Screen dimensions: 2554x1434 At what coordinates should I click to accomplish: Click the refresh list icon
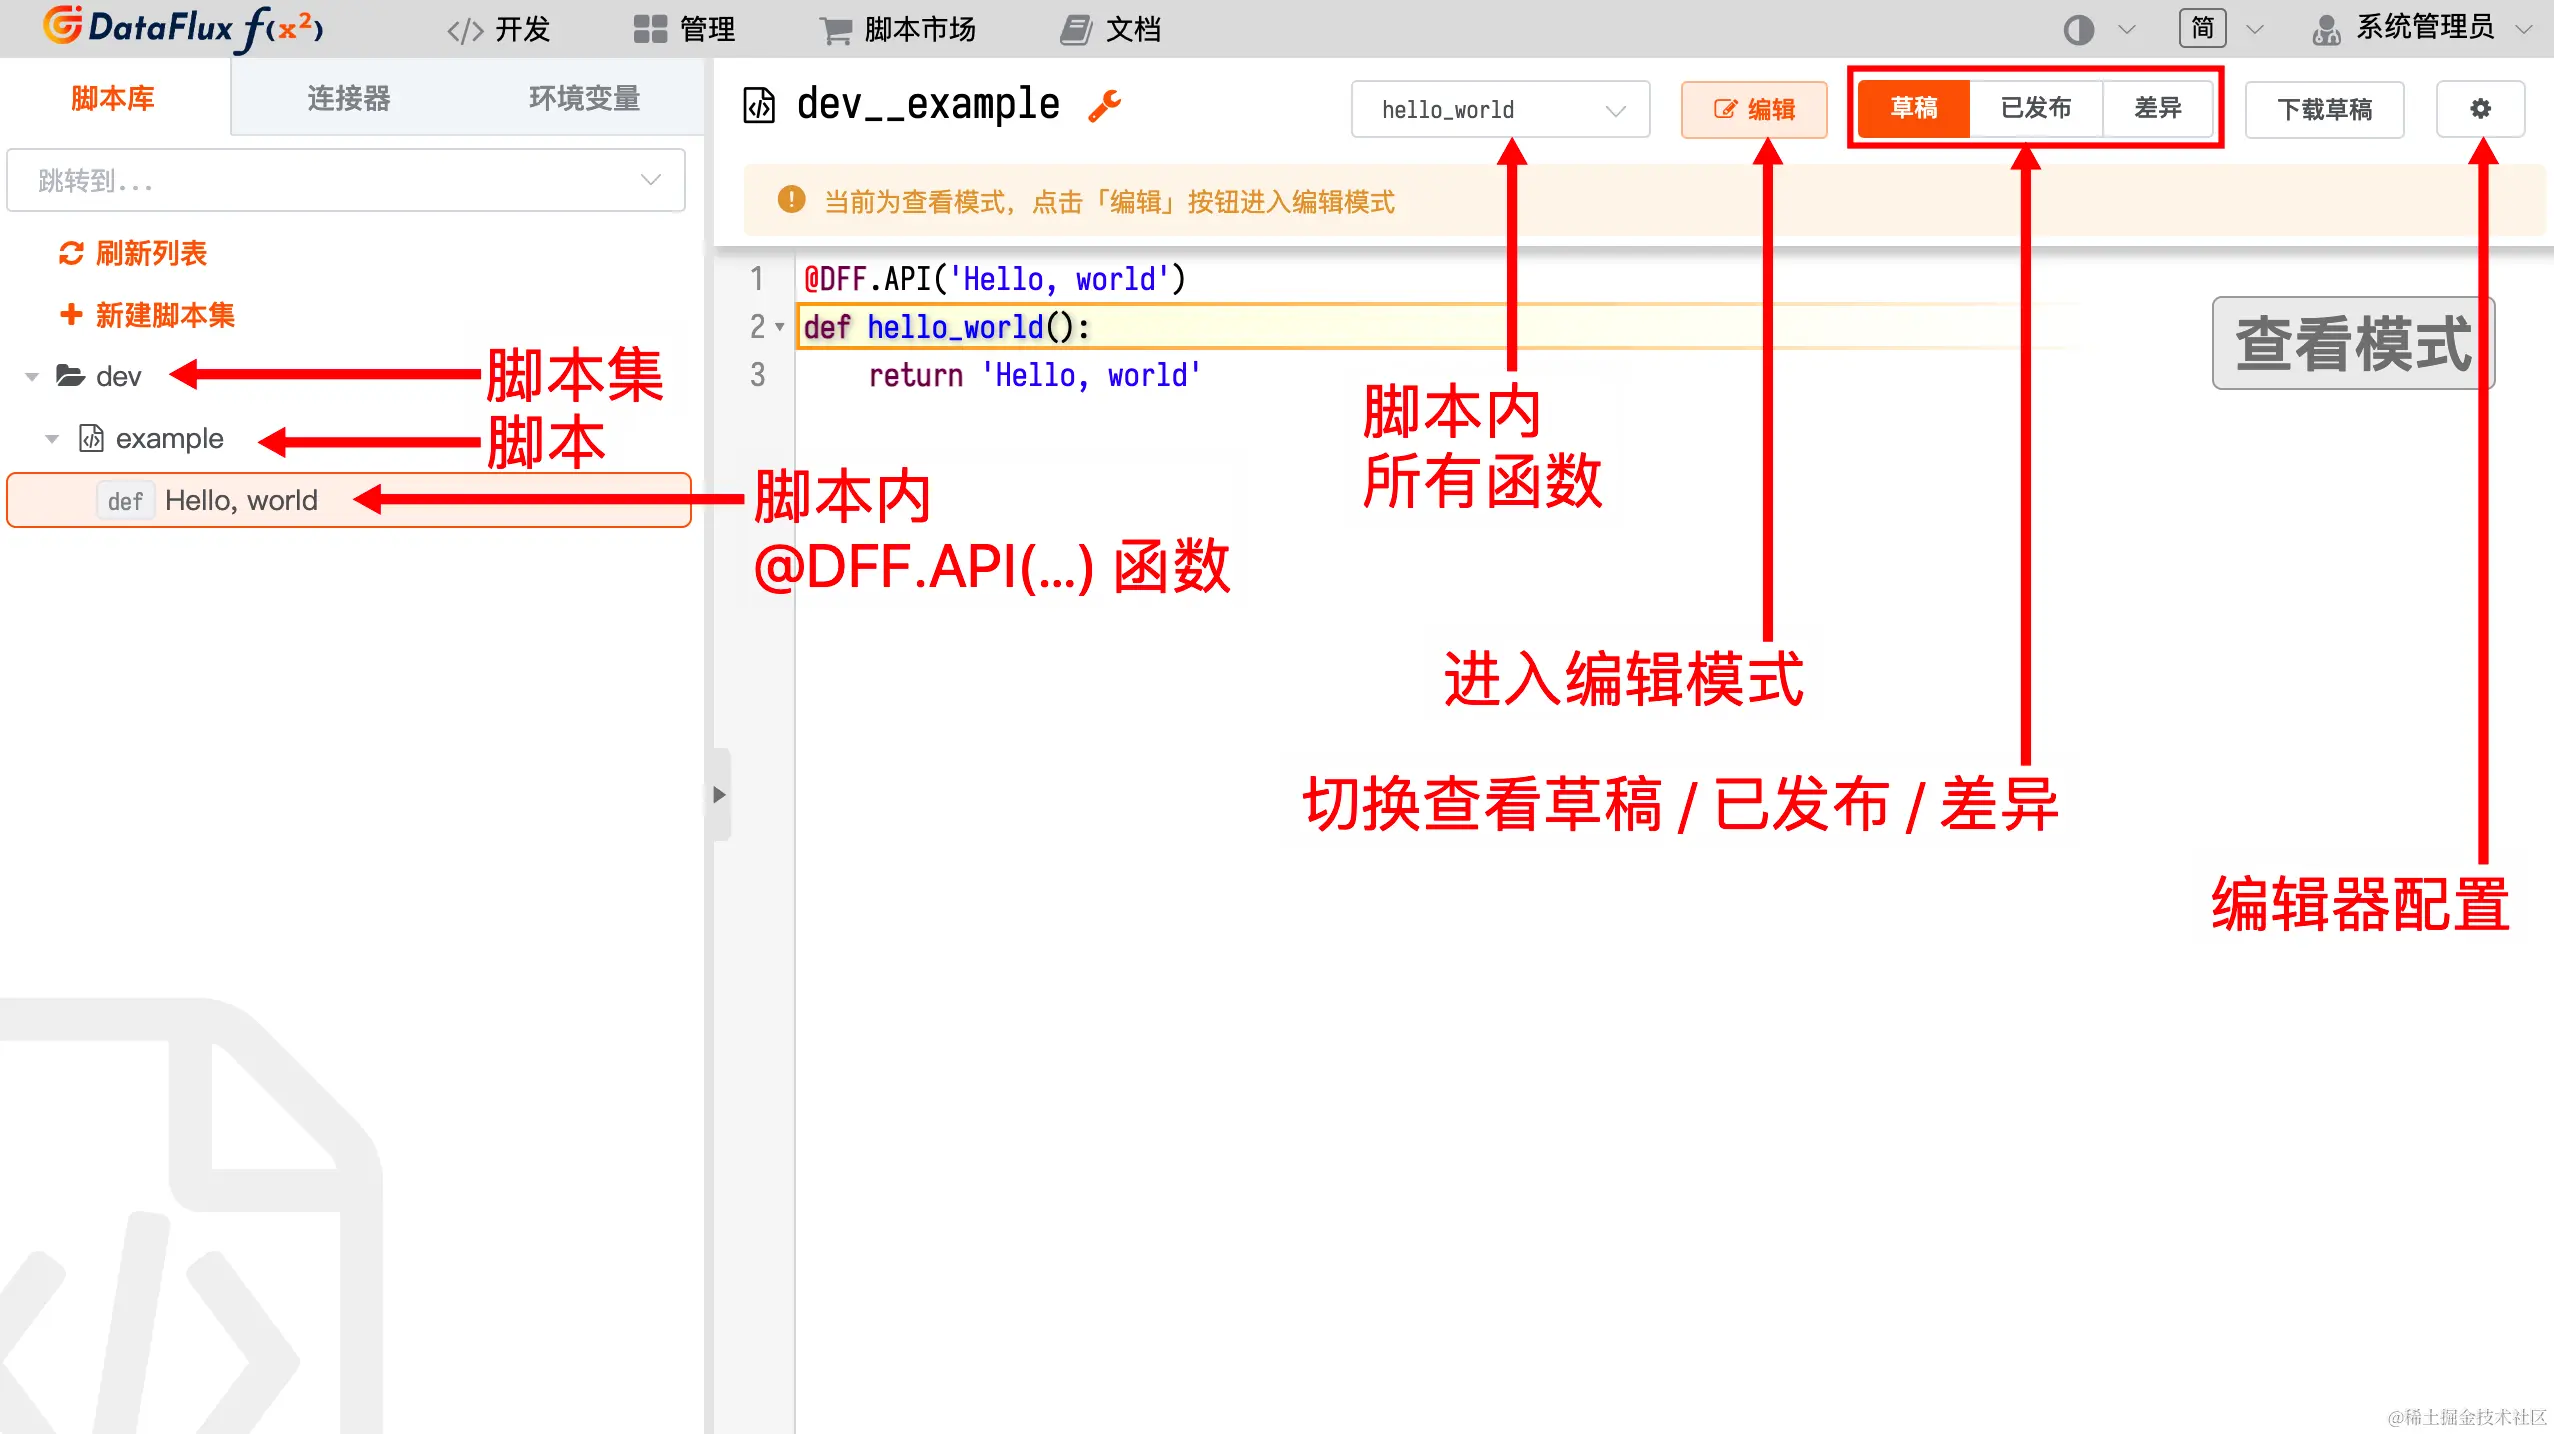pyautogui.click(x=71, y=253)
